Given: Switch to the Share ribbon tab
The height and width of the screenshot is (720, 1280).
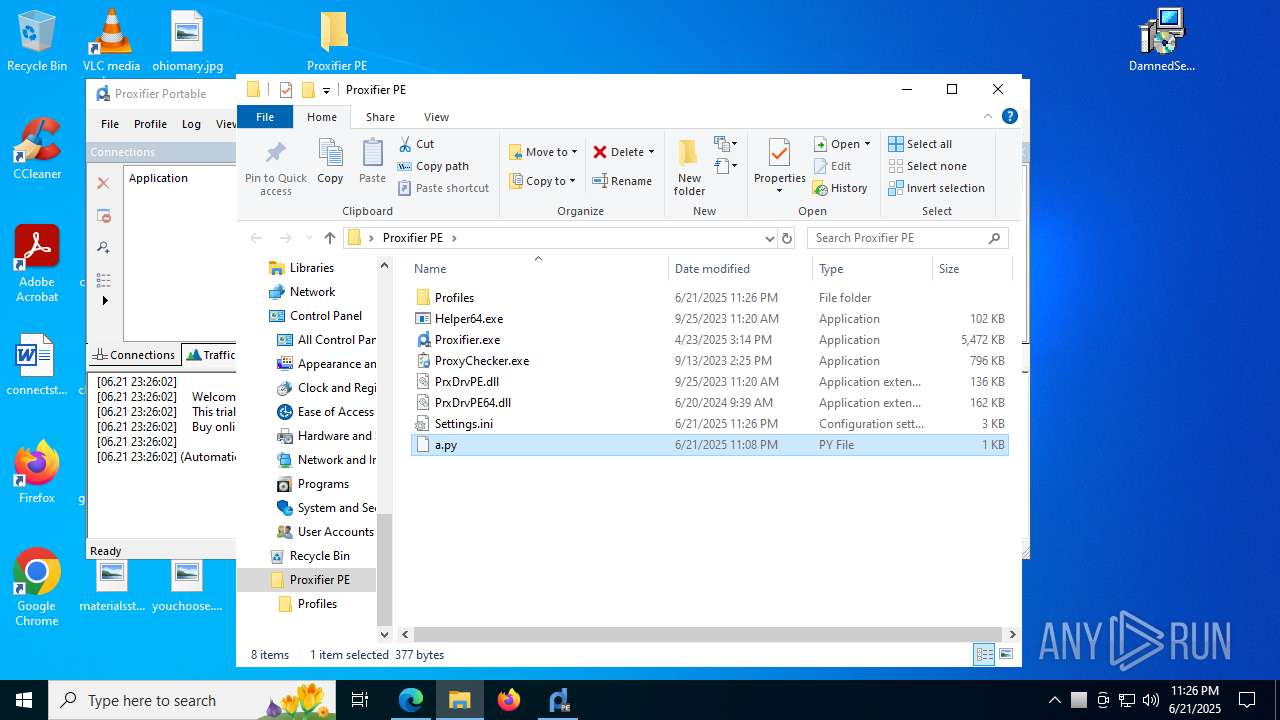Looking at the screenshot, I should click(x=380, y=117).
